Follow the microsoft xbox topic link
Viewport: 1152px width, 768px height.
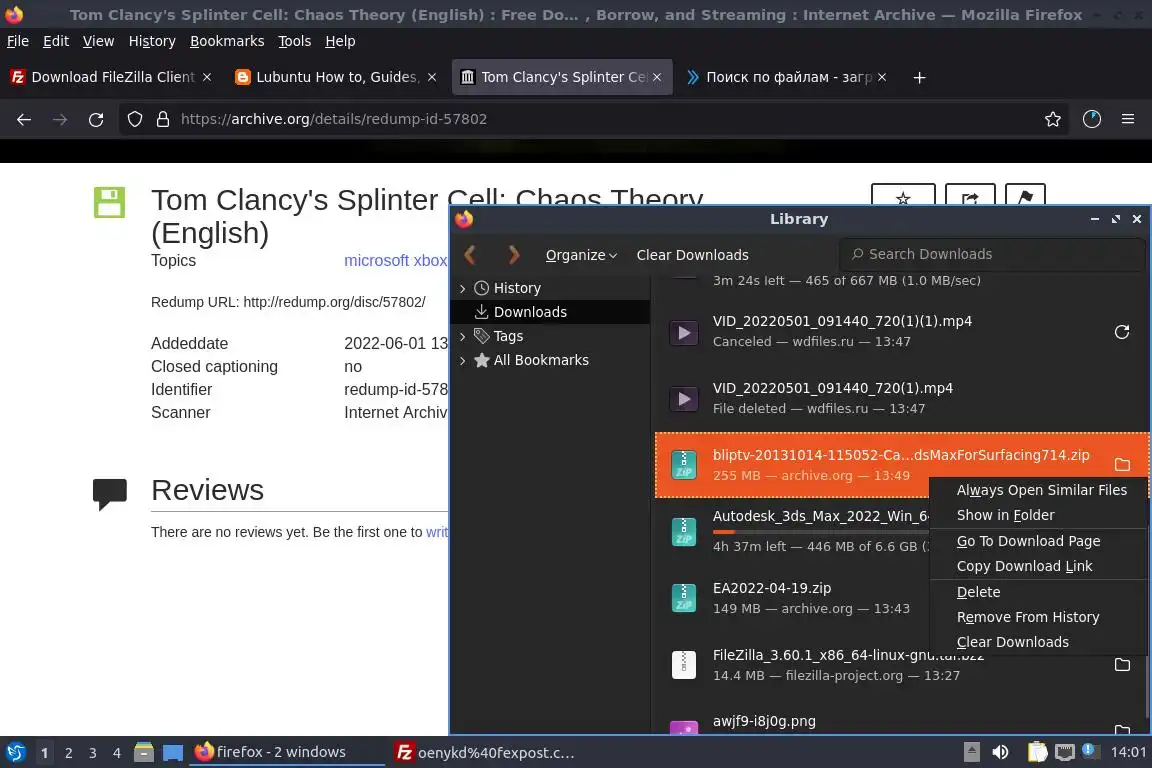pos(395,261)
